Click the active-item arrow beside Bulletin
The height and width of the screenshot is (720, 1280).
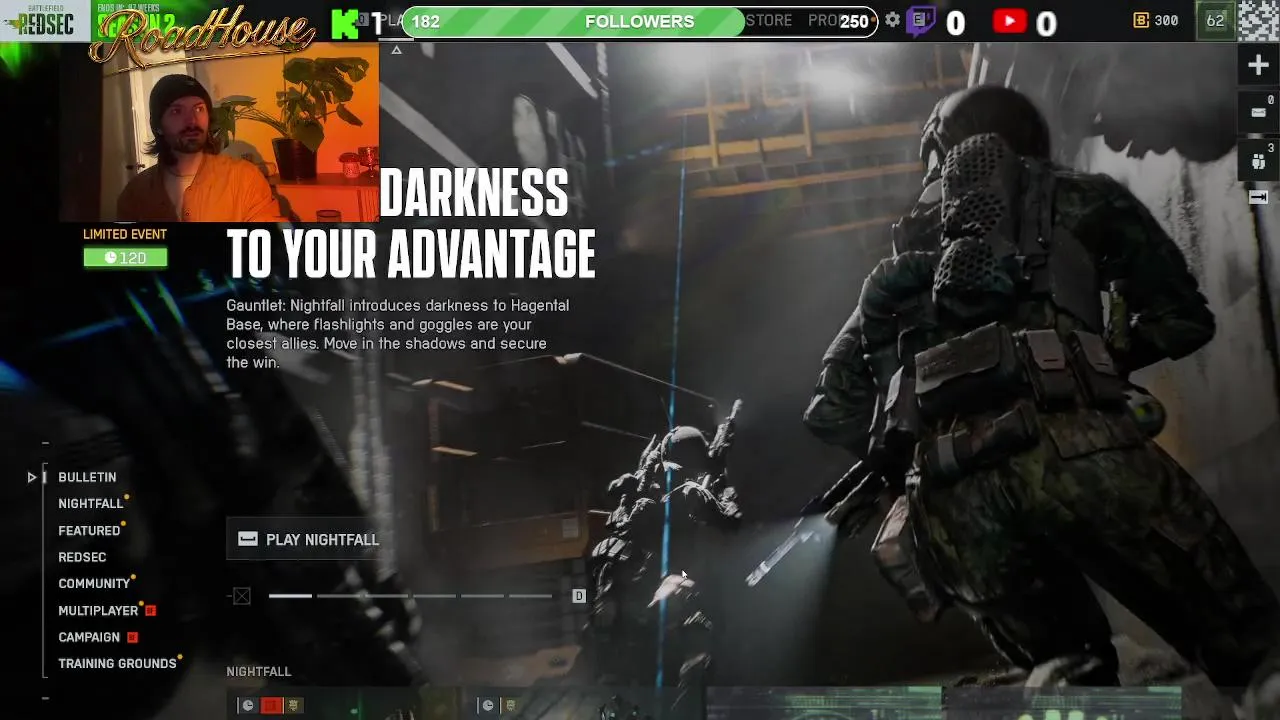click(x=32, y=478)
